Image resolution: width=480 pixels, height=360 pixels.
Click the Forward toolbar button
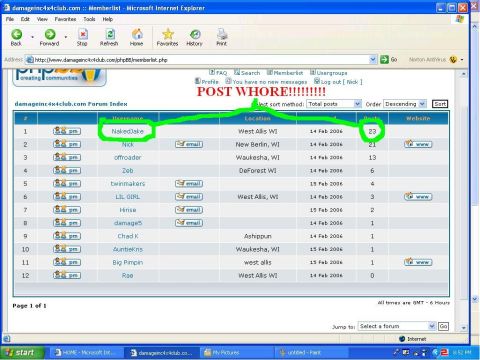click(50, 37)
